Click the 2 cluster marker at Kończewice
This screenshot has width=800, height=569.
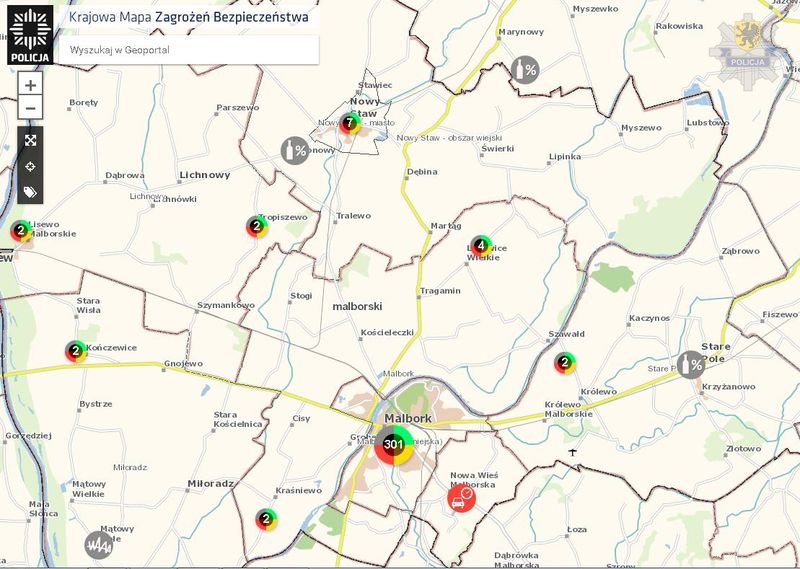pyautogui.click(x=75, y=351)
